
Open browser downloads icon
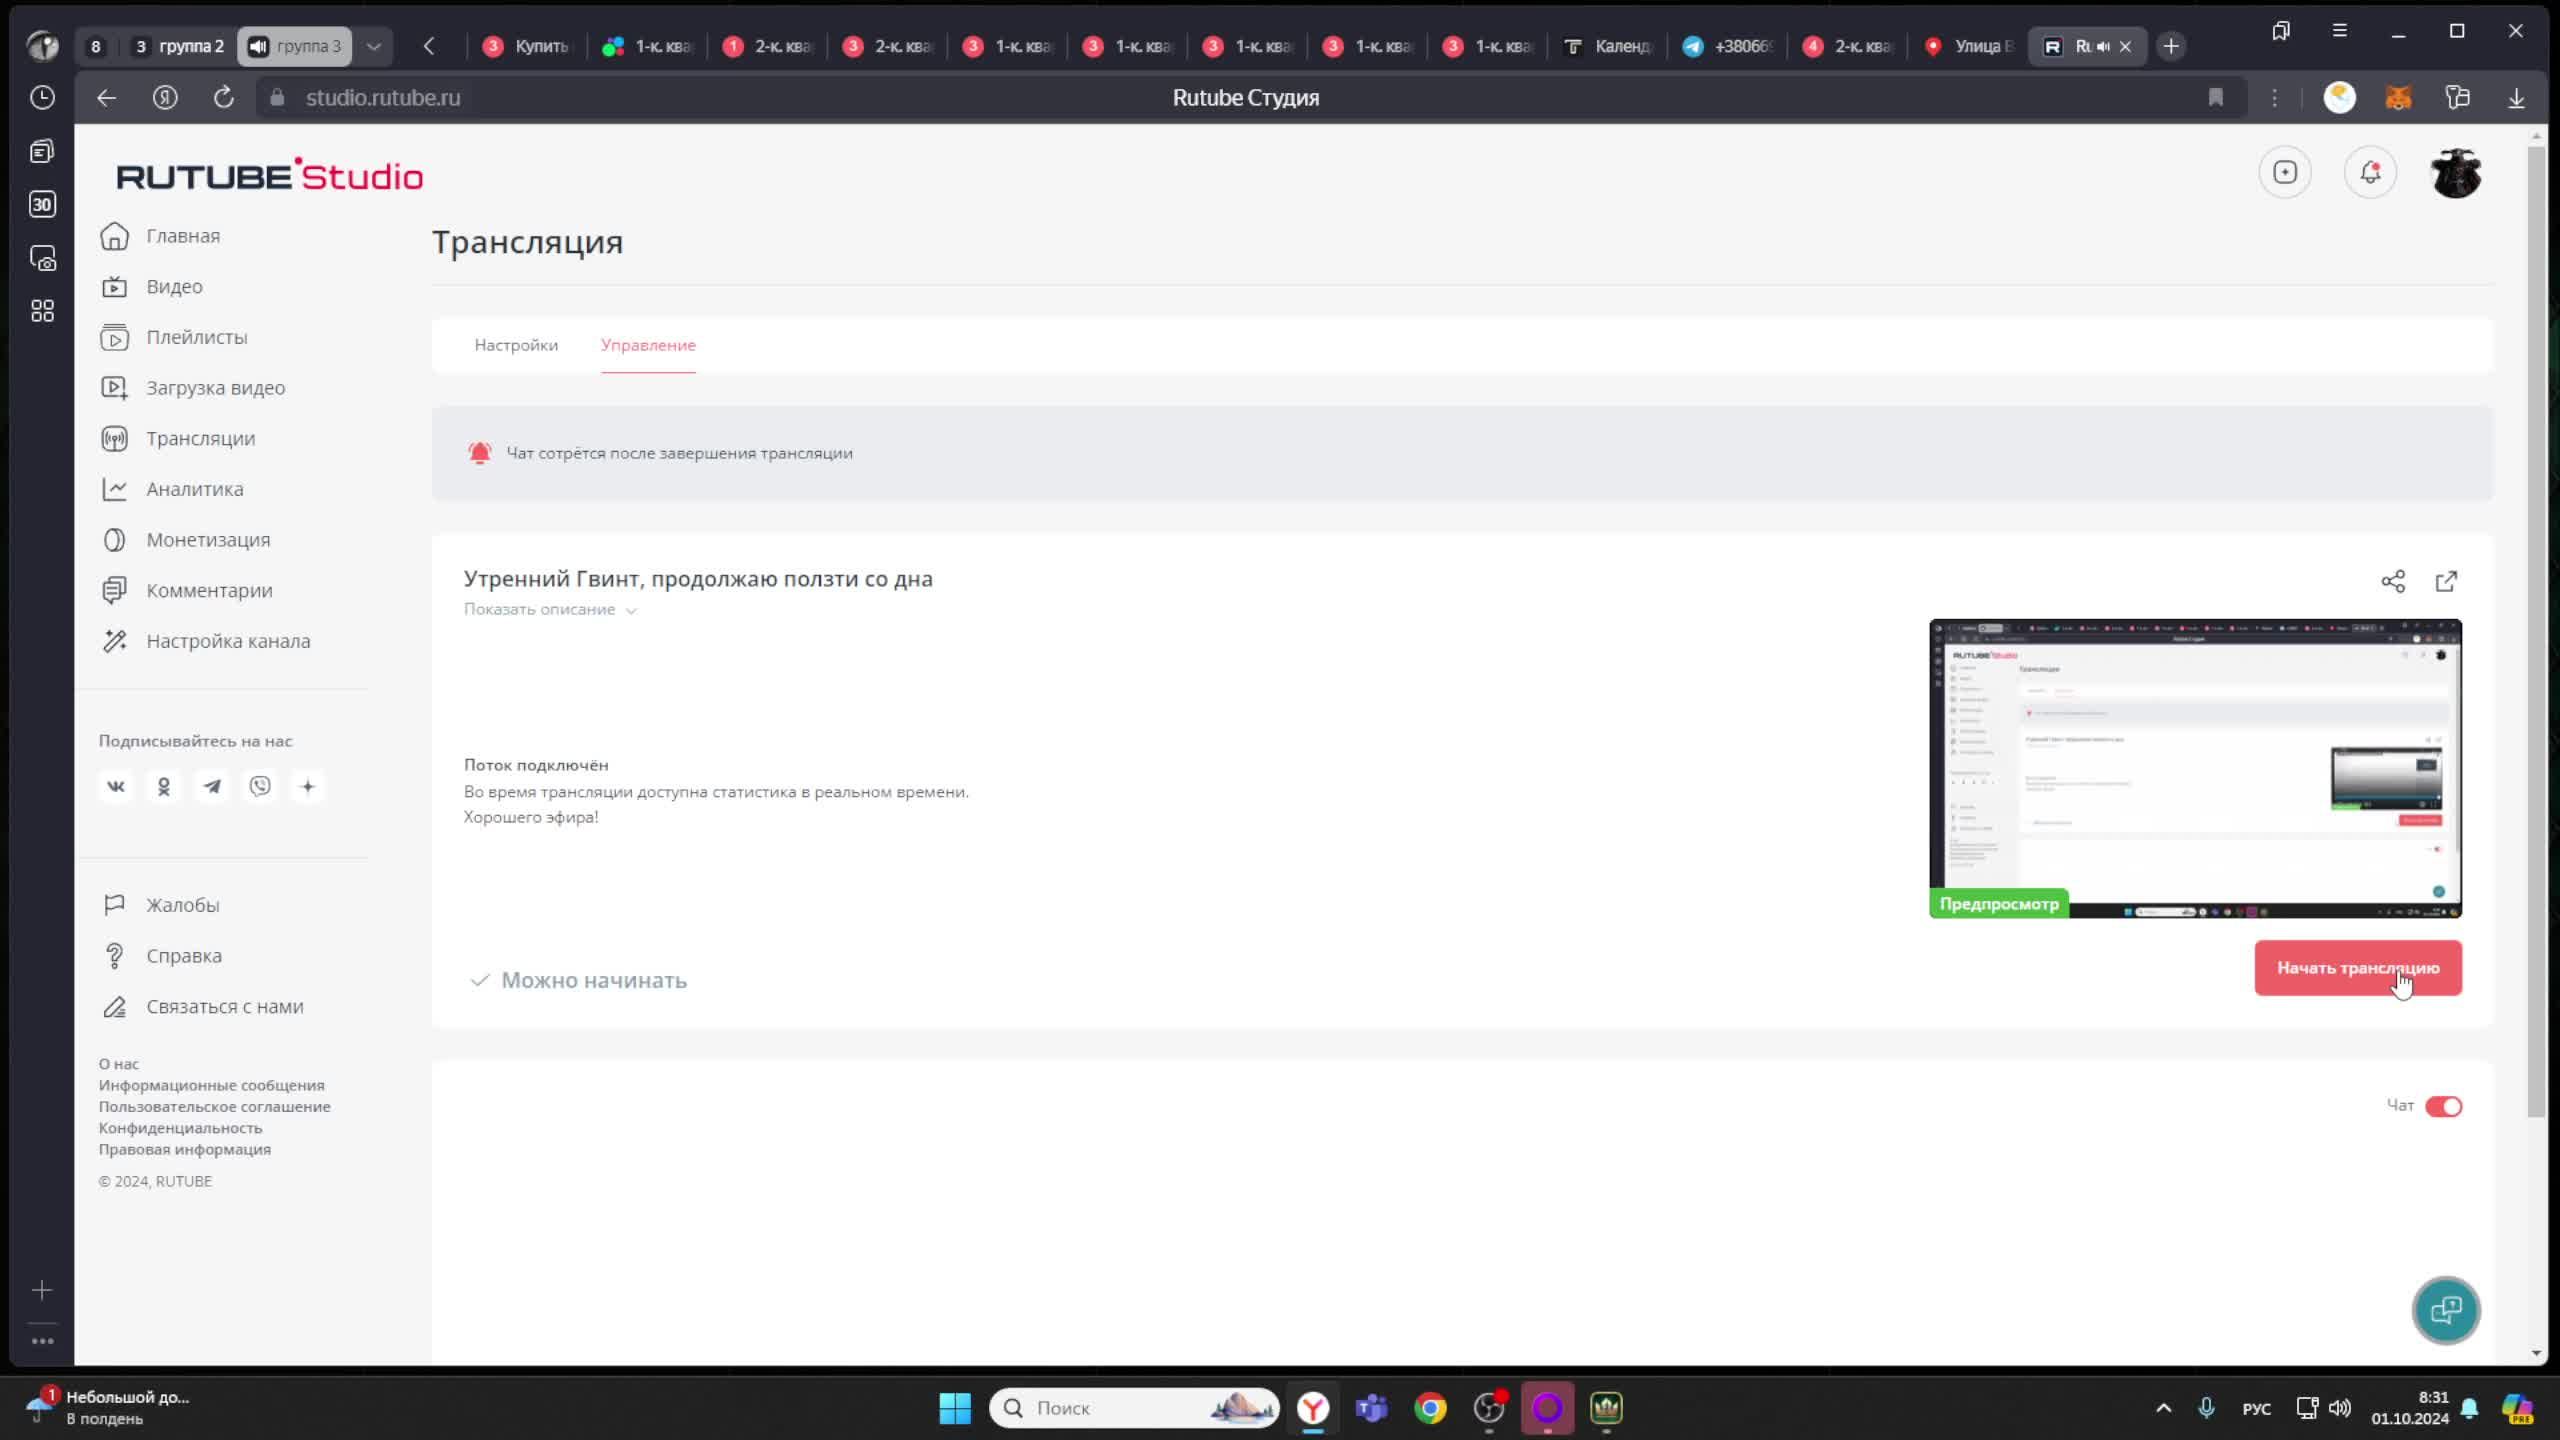click(2516, 97)
